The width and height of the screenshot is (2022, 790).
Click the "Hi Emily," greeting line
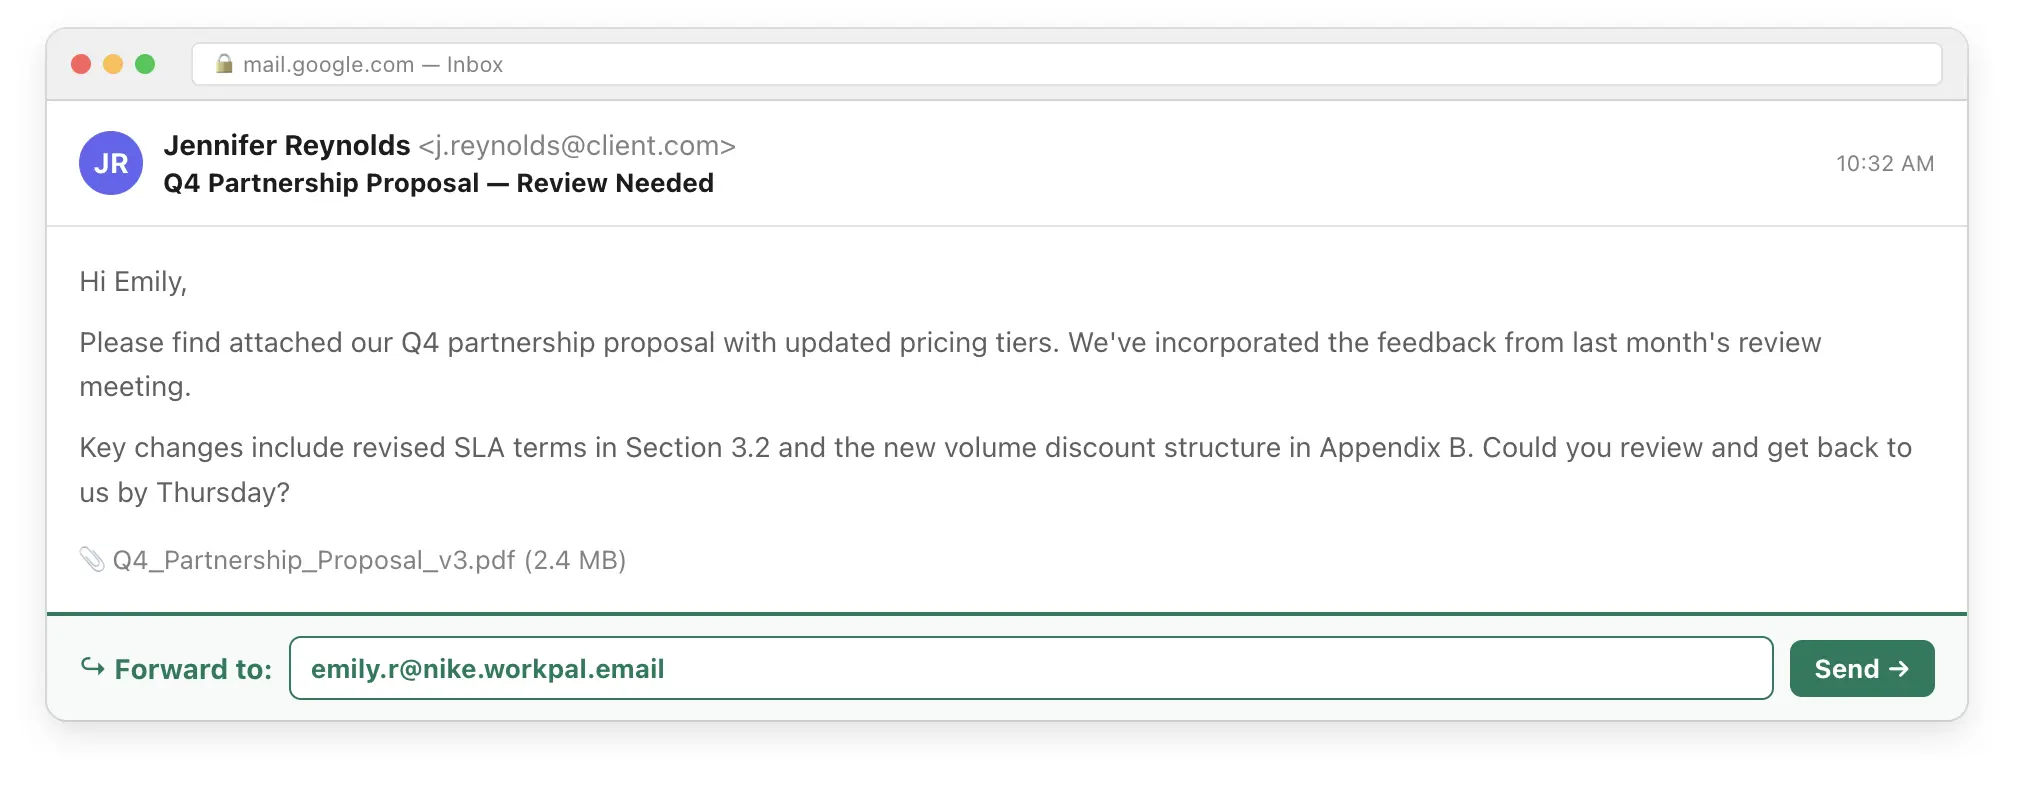(x=133, y=282)
